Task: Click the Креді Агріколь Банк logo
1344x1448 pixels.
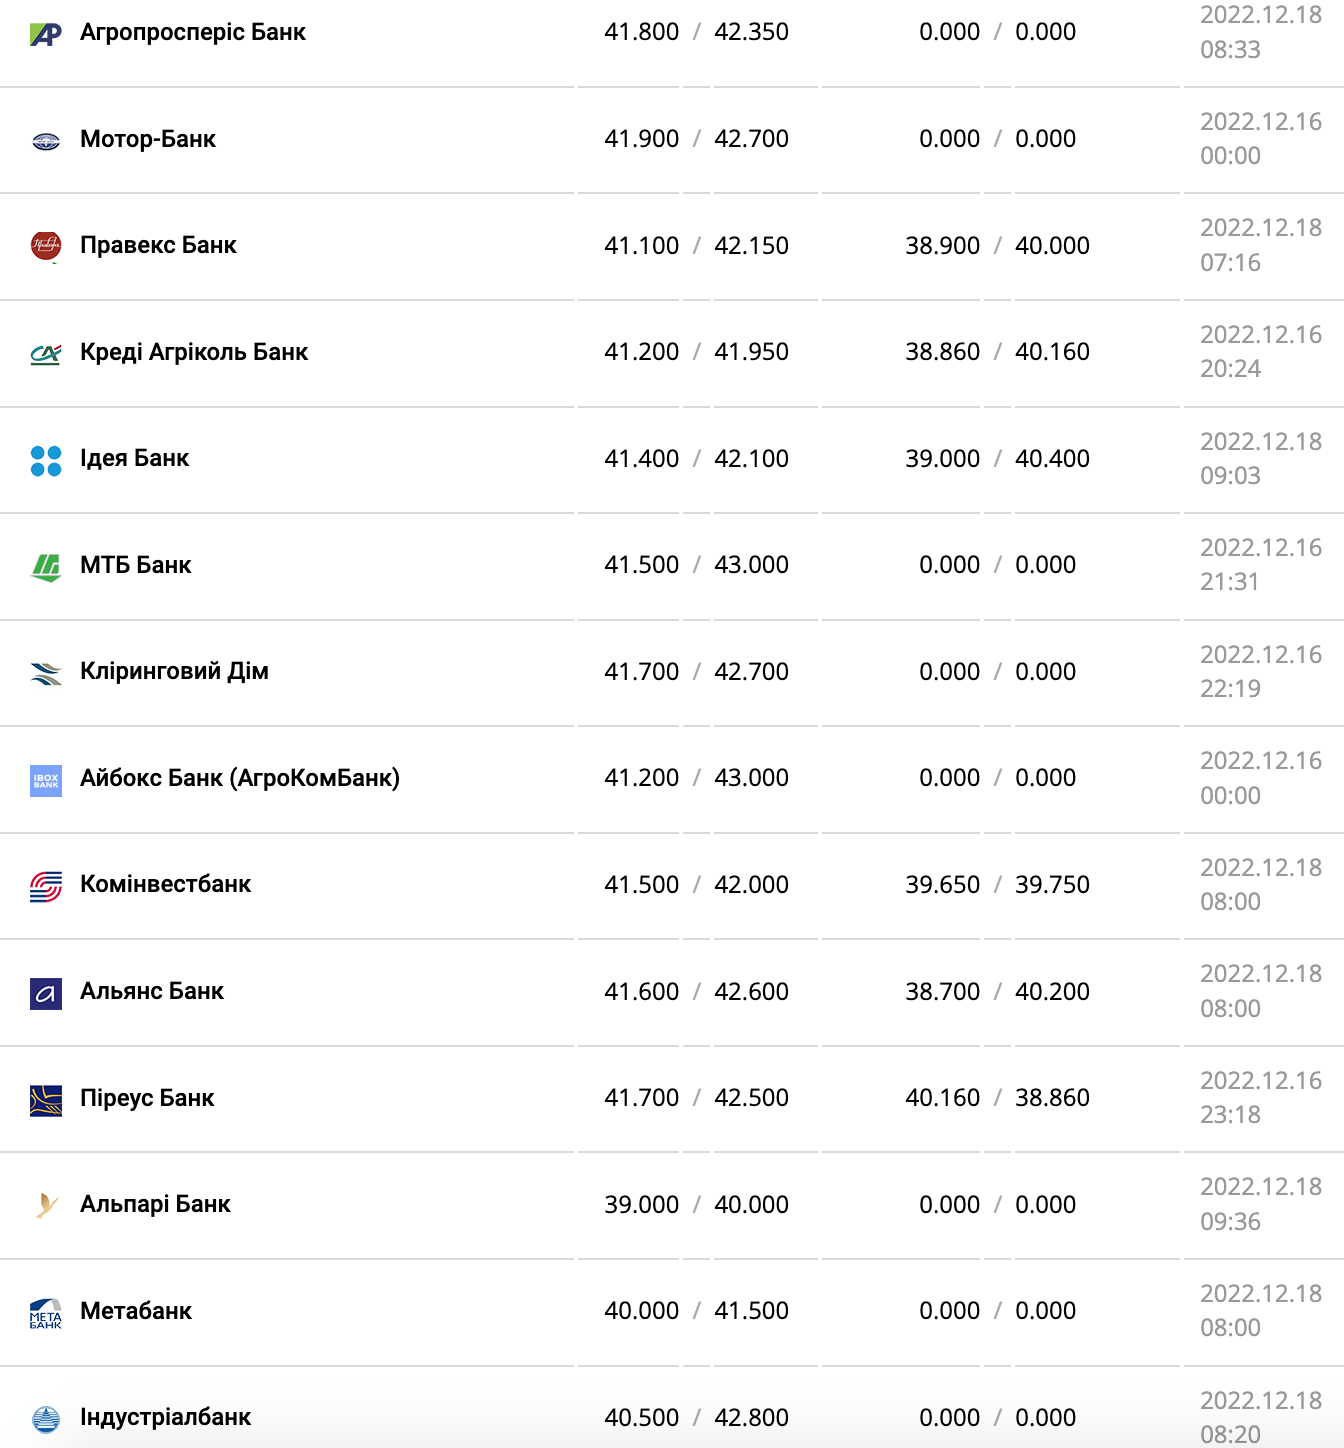Action: tap(46, 353)
